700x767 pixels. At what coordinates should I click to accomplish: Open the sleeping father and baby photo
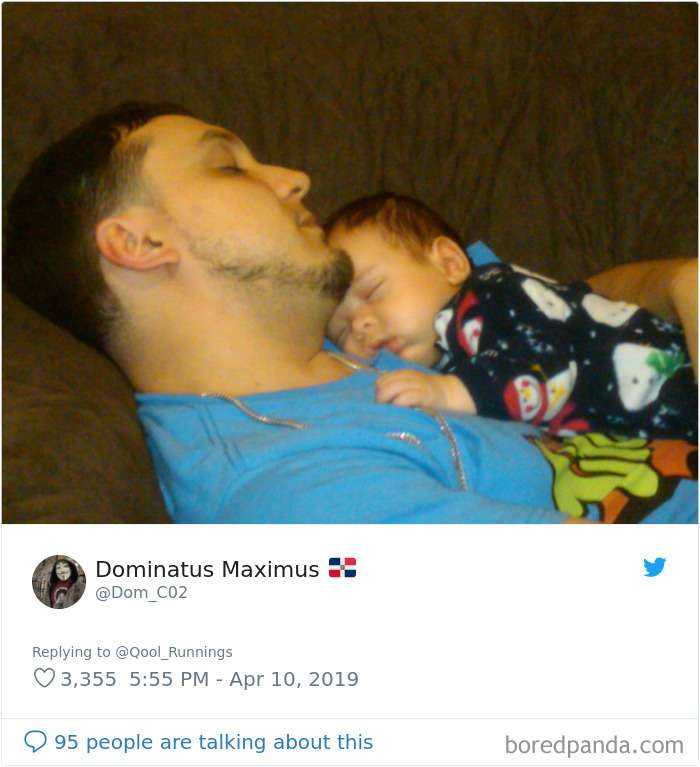tap(350, 263)
